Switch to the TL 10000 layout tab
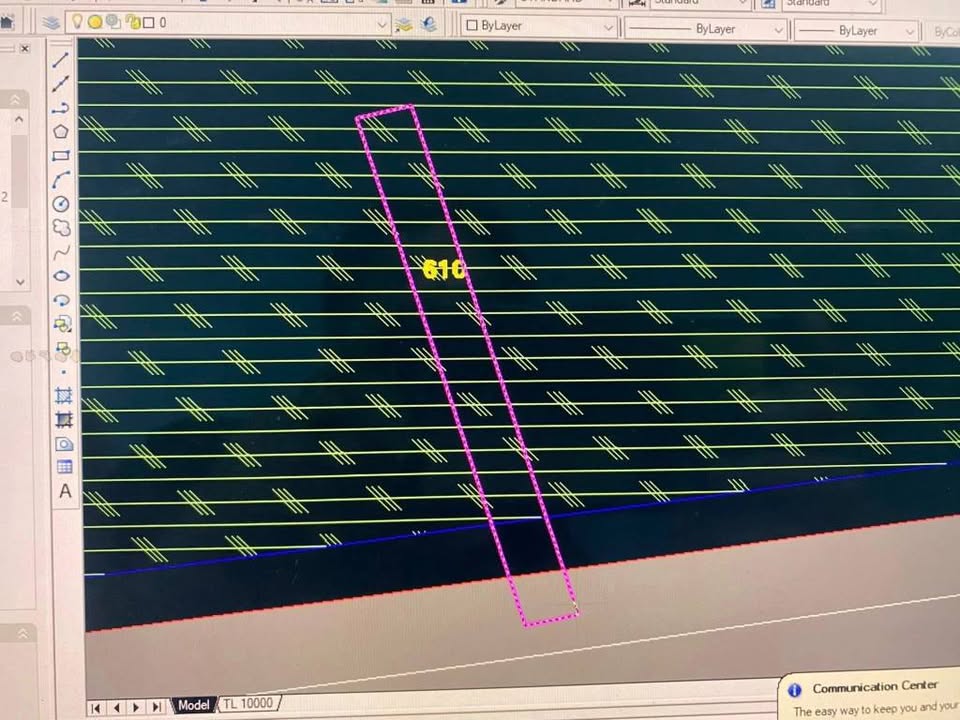This screenshot has width=960, height=720. click(247, 704)
